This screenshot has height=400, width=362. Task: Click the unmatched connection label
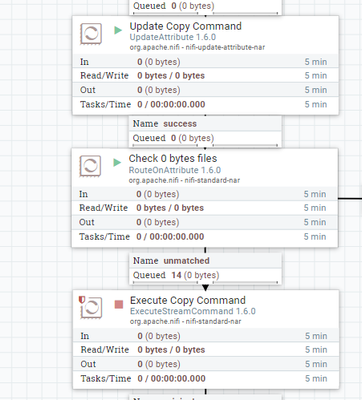point(187,261)
